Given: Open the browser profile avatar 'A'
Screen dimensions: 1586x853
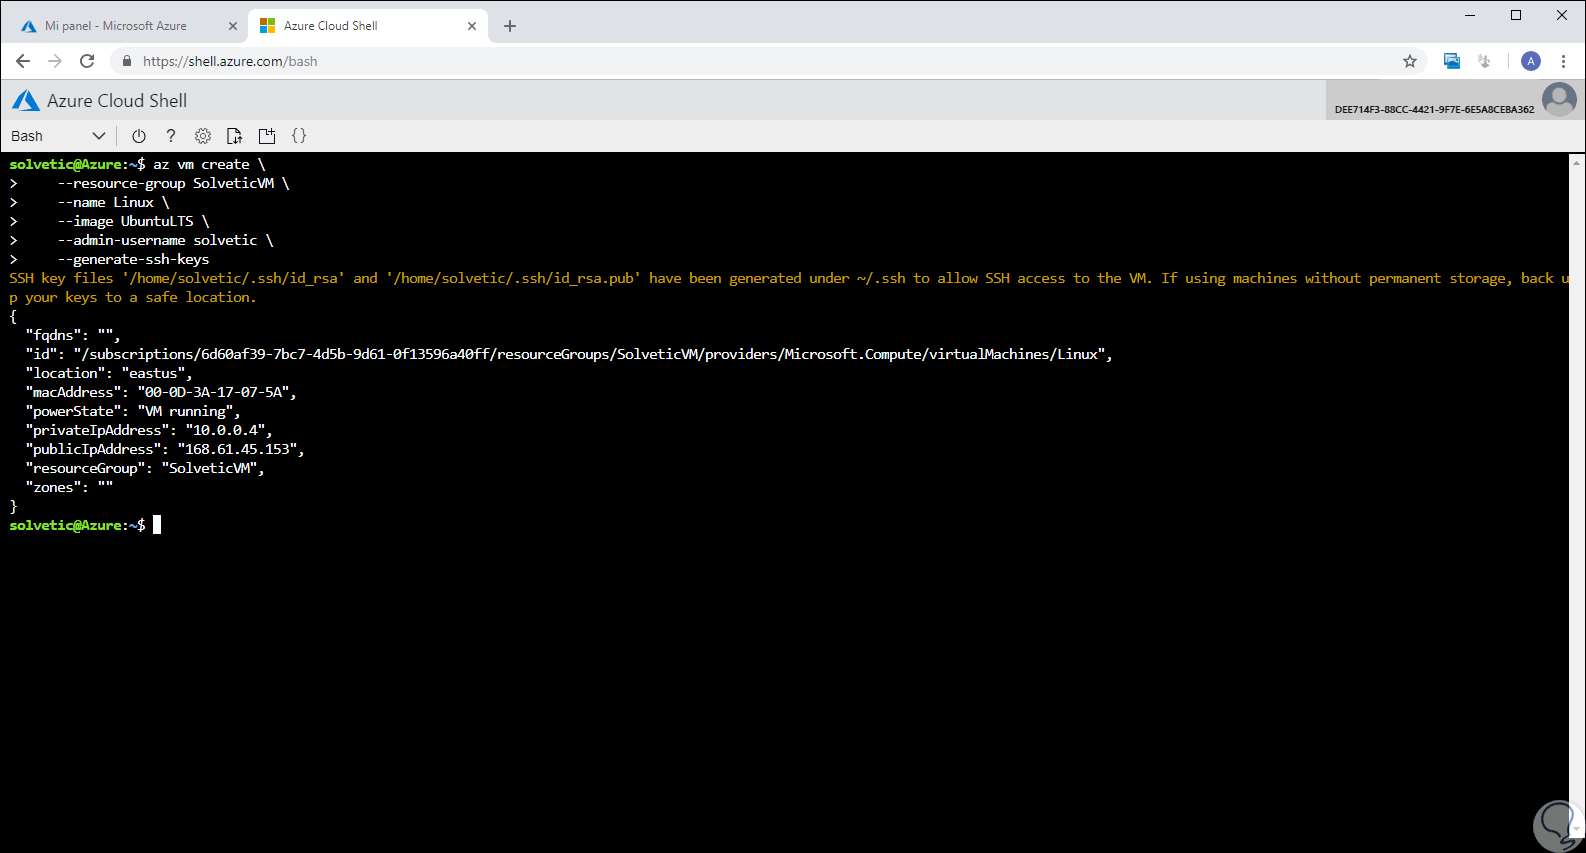Looking at the screenshot, I should pyautogui.click(x=1531, y=61).
